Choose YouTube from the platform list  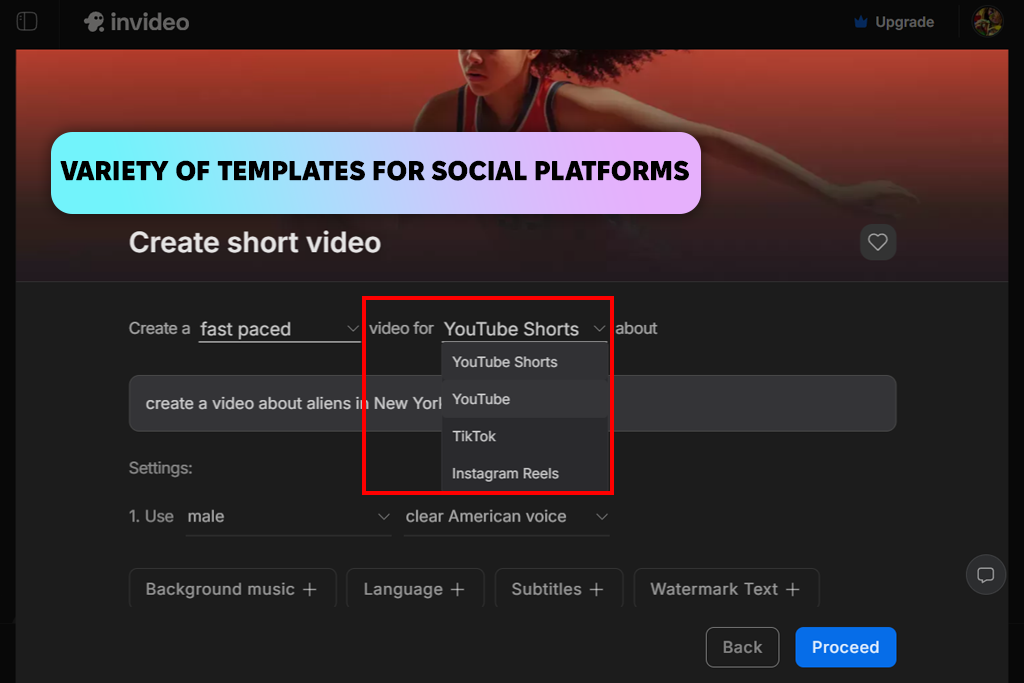pyautogui.click(x=525, y=399)
